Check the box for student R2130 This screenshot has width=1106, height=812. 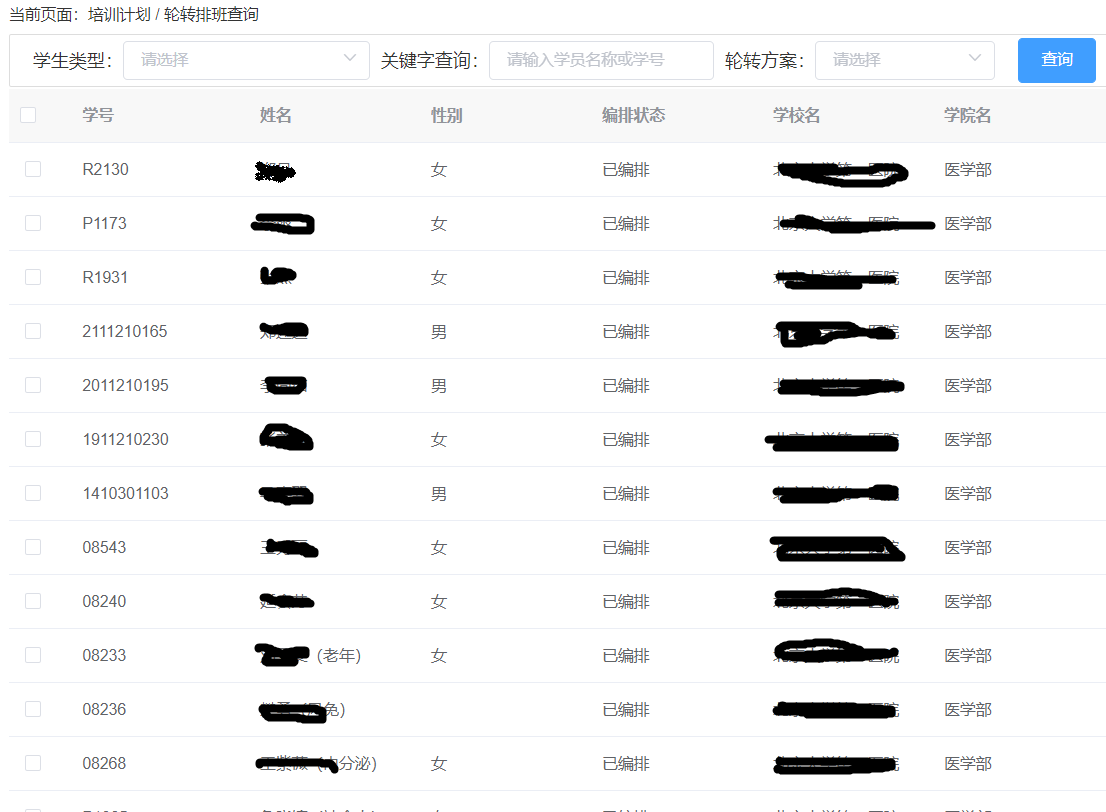coord(33,169)
